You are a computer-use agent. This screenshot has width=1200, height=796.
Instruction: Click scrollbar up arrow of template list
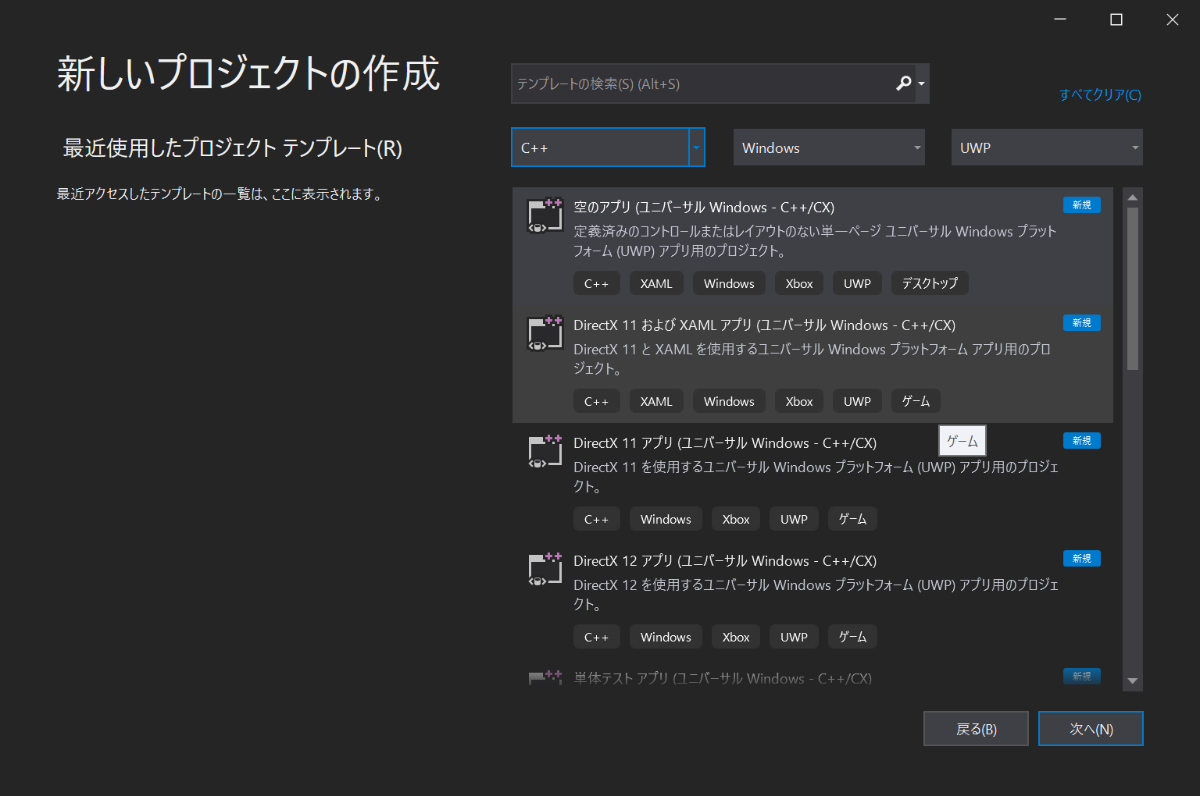point(1133,196)
